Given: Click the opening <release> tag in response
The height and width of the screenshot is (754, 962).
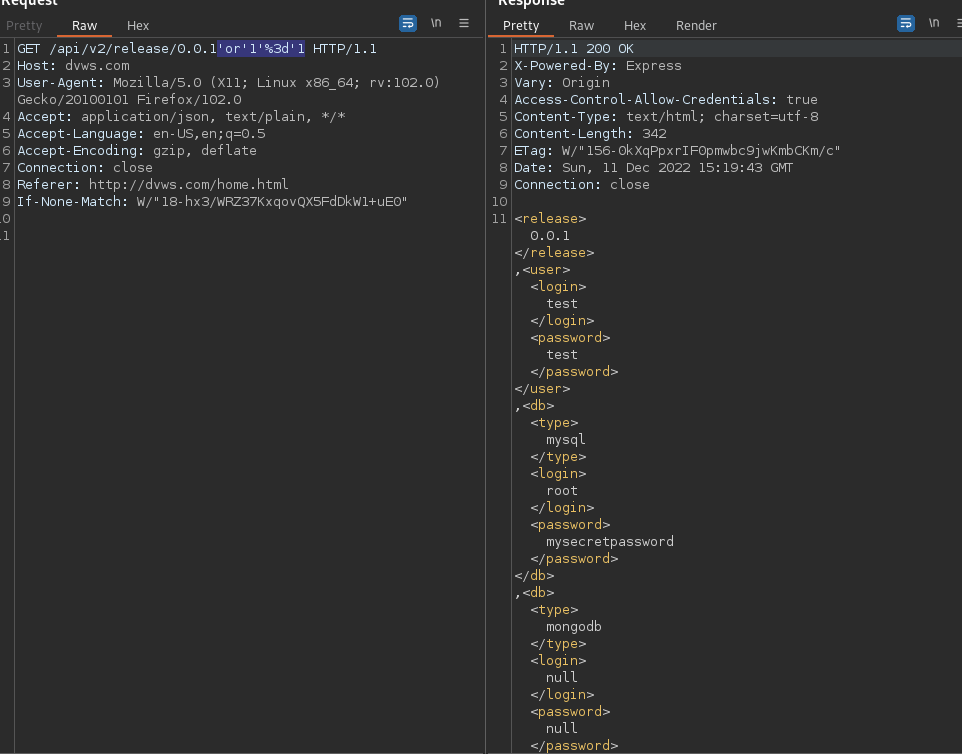Looking at the screenshot, I should point(550,218).
